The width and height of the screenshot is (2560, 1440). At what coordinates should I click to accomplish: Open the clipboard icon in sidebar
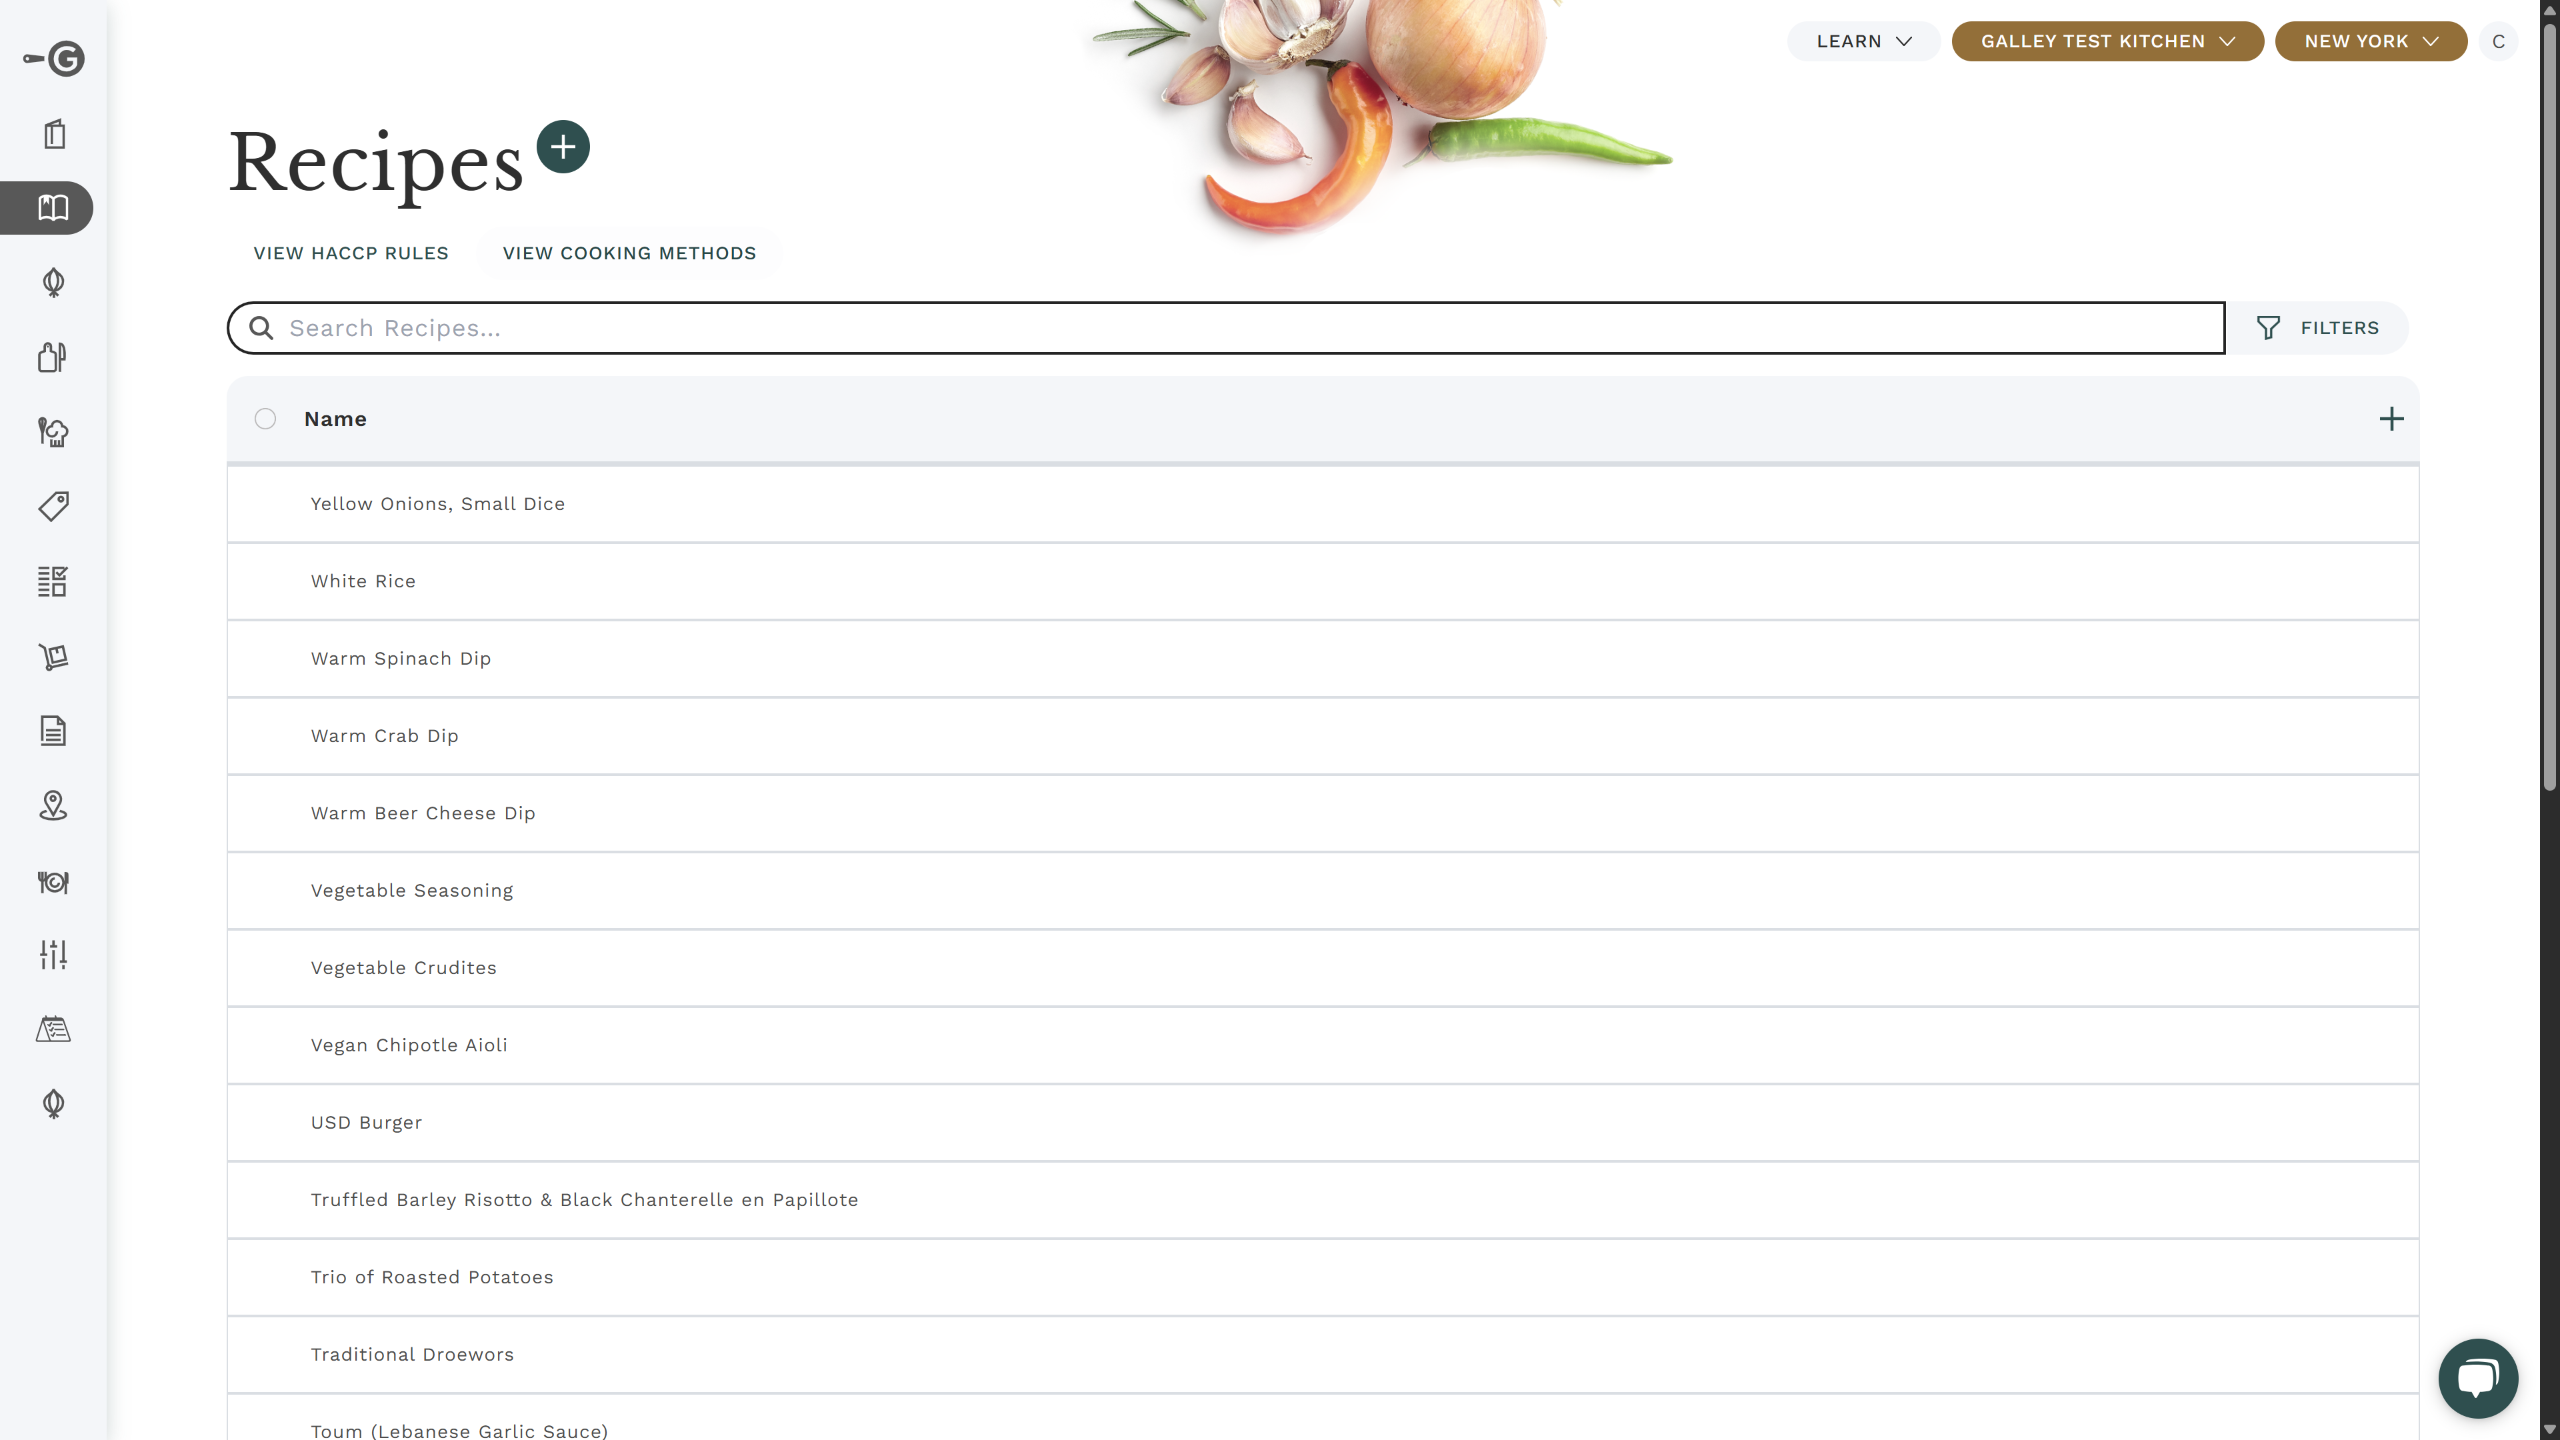[x=54, y=134]
